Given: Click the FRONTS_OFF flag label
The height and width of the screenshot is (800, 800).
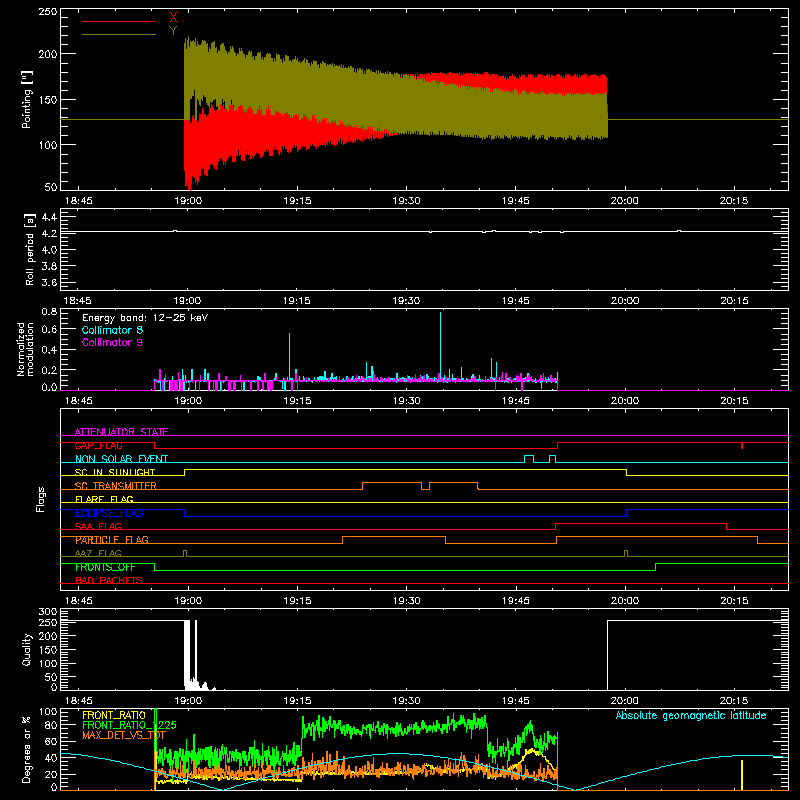Looking at the screenshot, I should pyautogui.click(x=105, y=567).
